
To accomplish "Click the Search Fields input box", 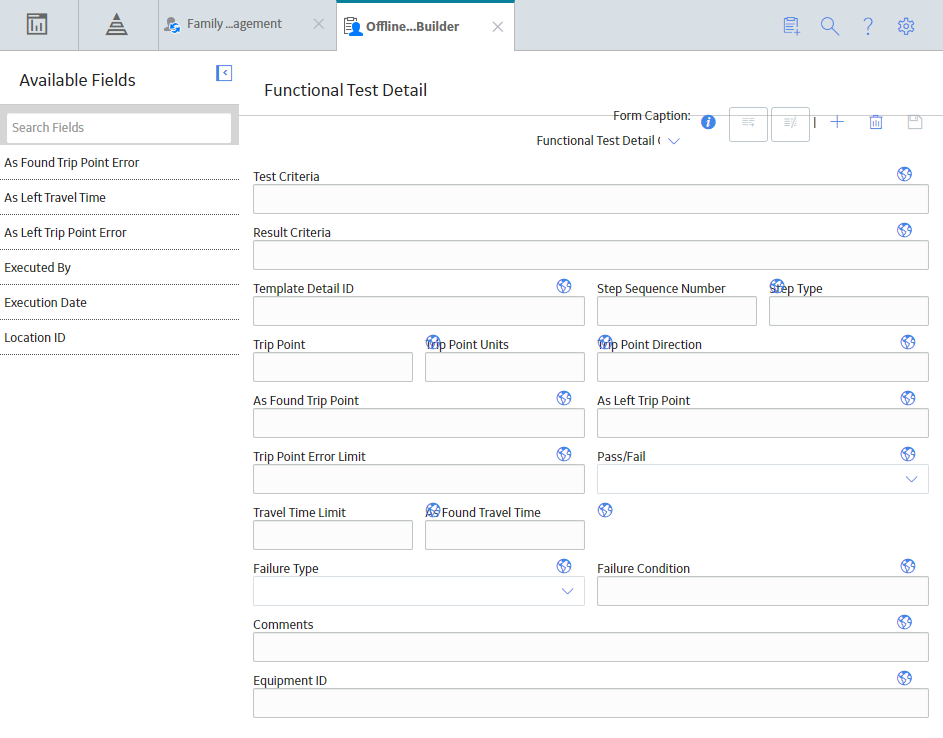I will 119,128.
